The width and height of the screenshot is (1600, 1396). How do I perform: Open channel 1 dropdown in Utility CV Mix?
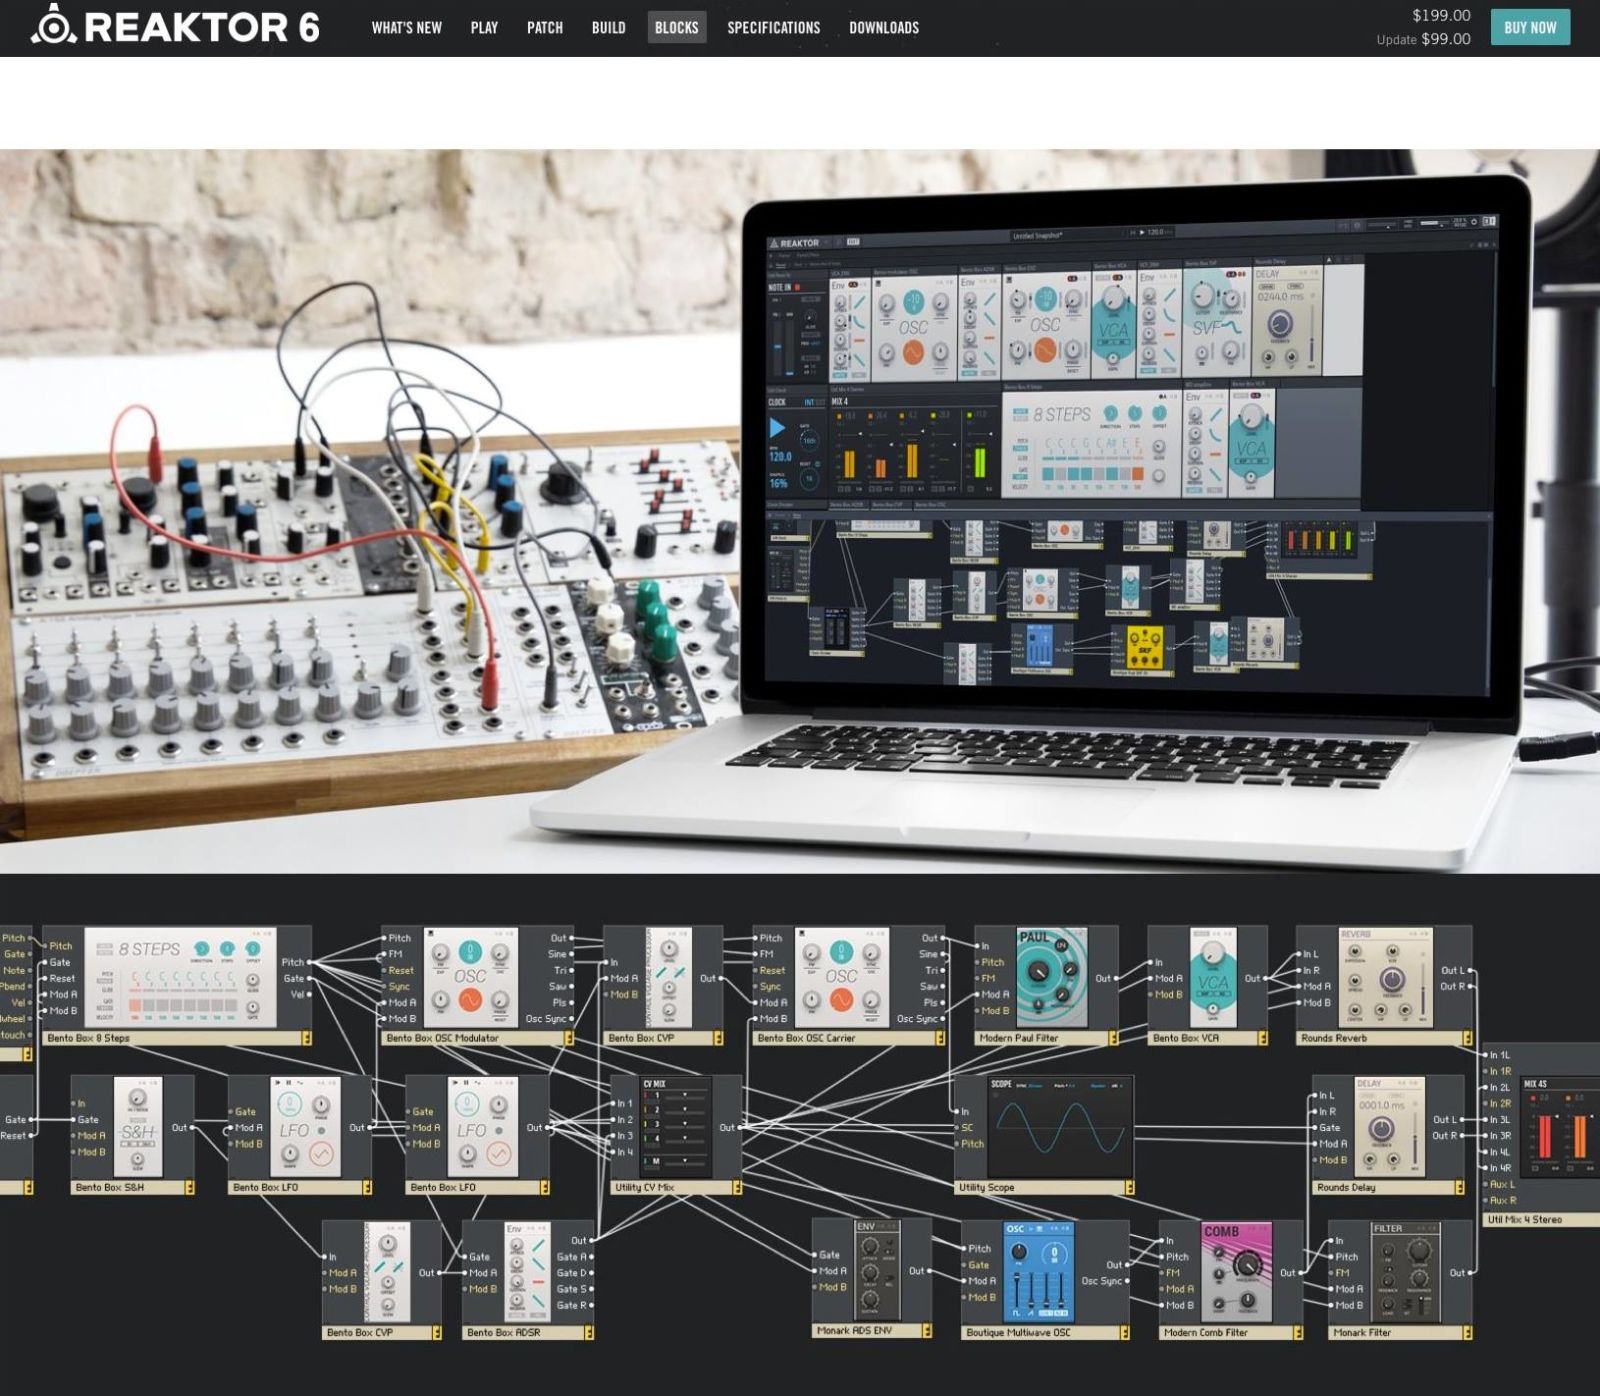point(685,1095)
